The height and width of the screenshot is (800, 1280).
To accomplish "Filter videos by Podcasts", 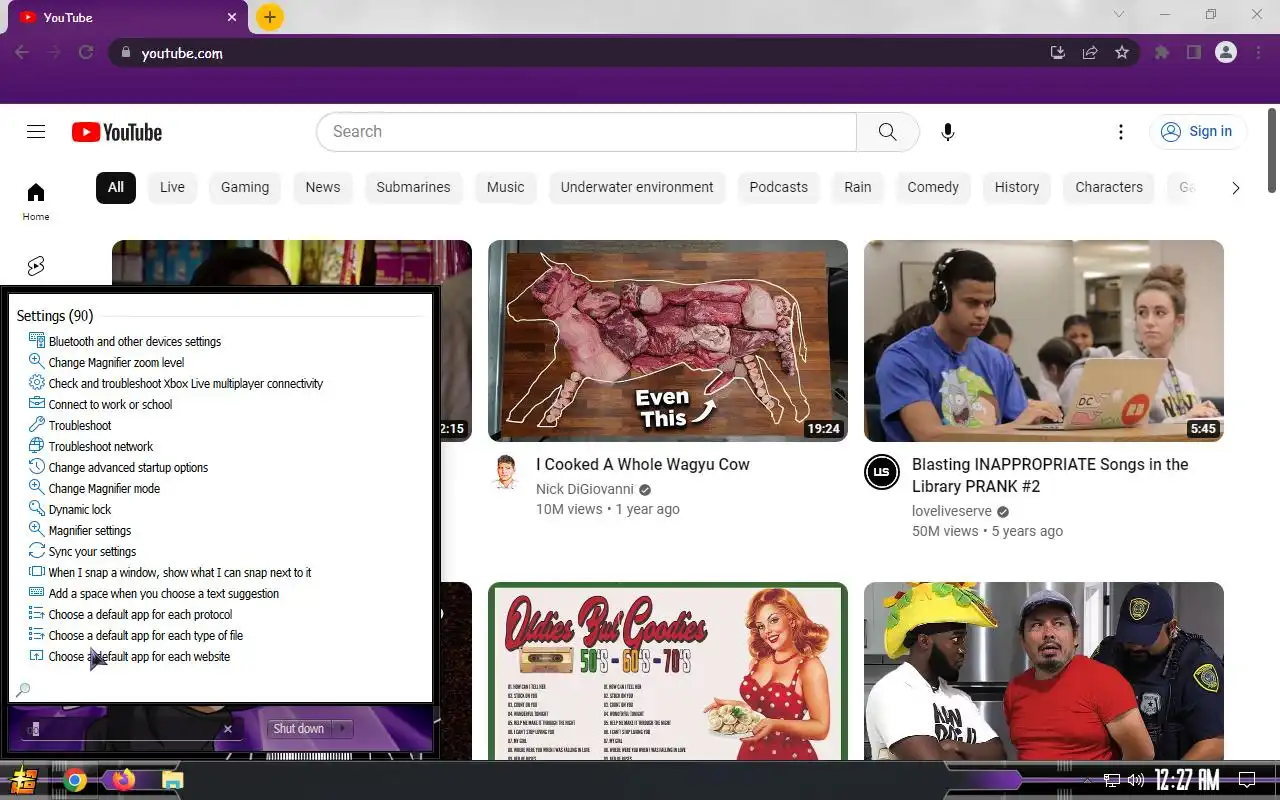I will [778, 187].
